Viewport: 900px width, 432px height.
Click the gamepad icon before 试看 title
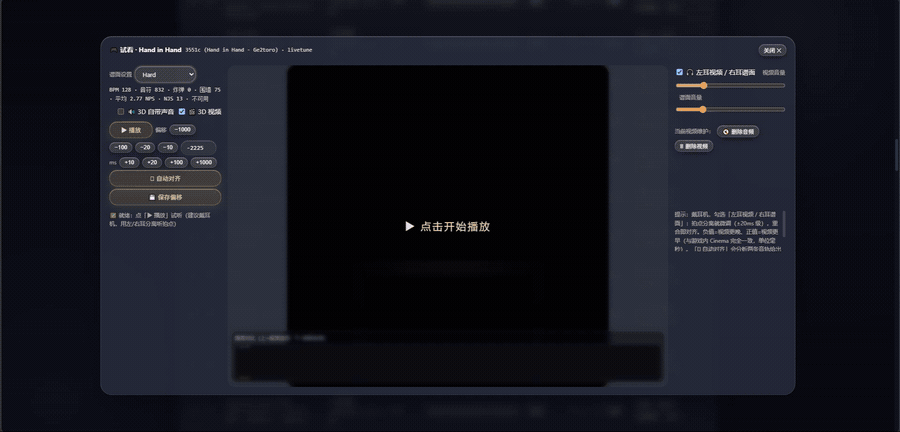pos(114,50)
